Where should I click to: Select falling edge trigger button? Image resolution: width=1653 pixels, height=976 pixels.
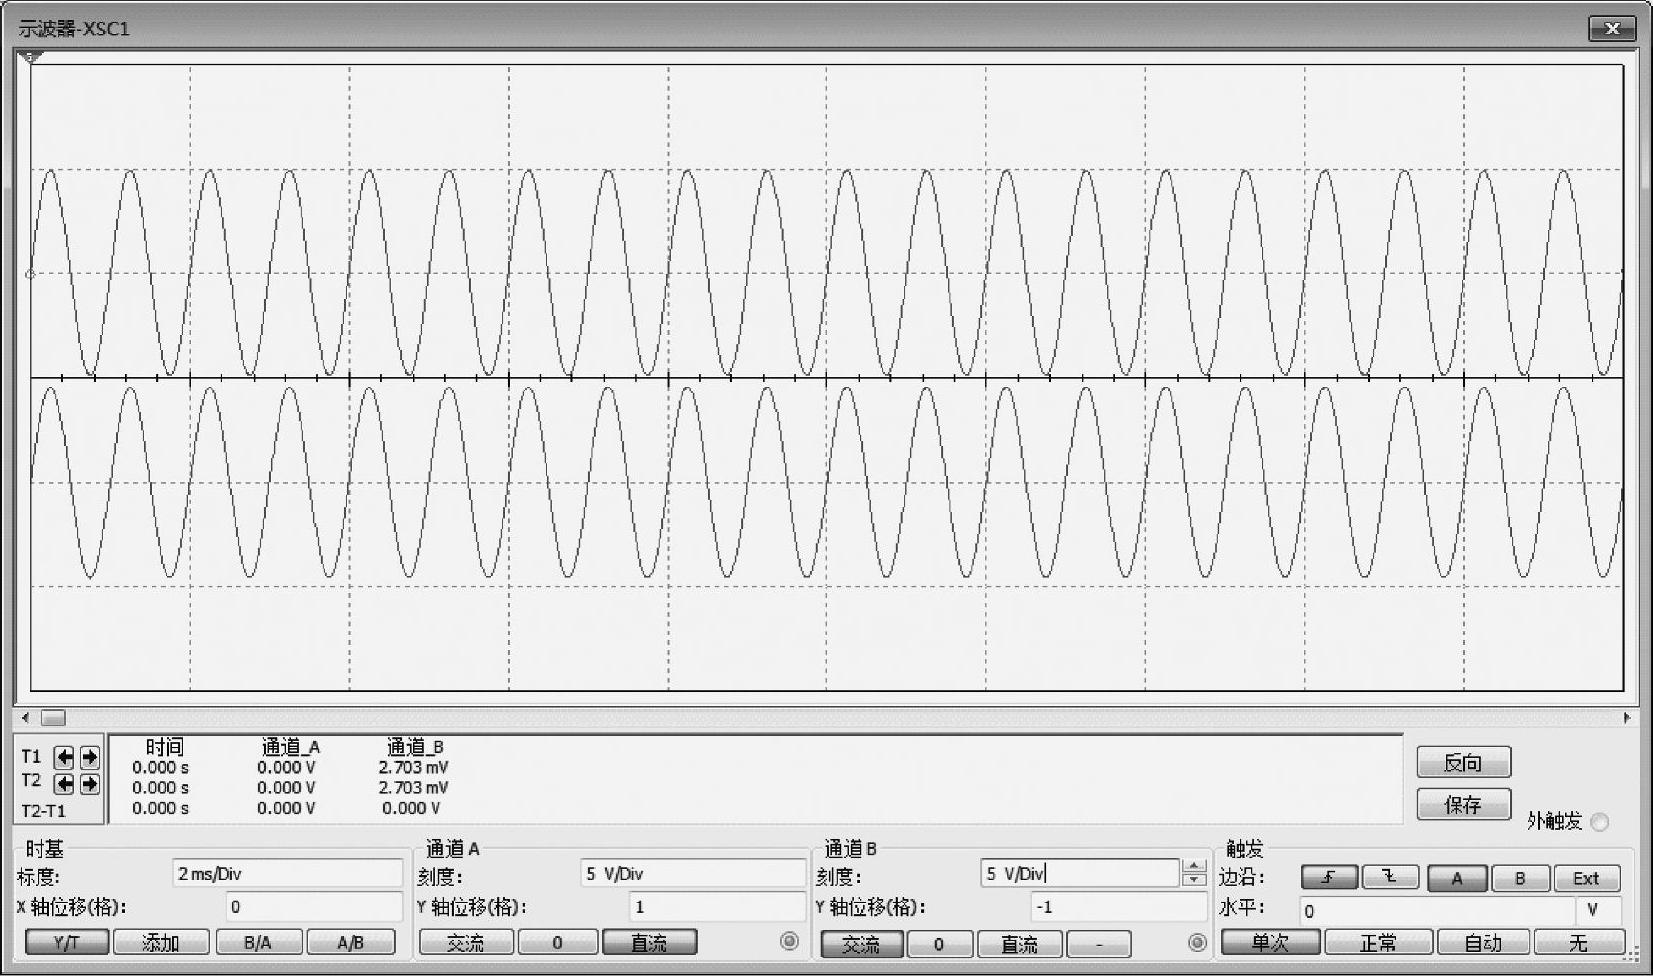pyautogui.click(x=1390, y=877)
